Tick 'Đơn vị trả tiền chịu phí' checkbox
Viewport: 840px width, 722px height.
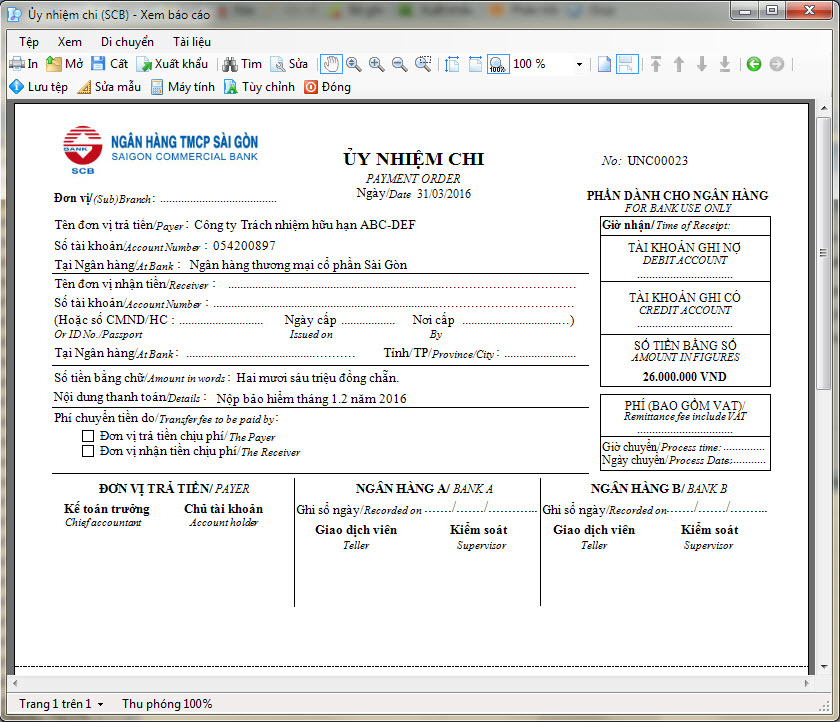click(88, 436)
